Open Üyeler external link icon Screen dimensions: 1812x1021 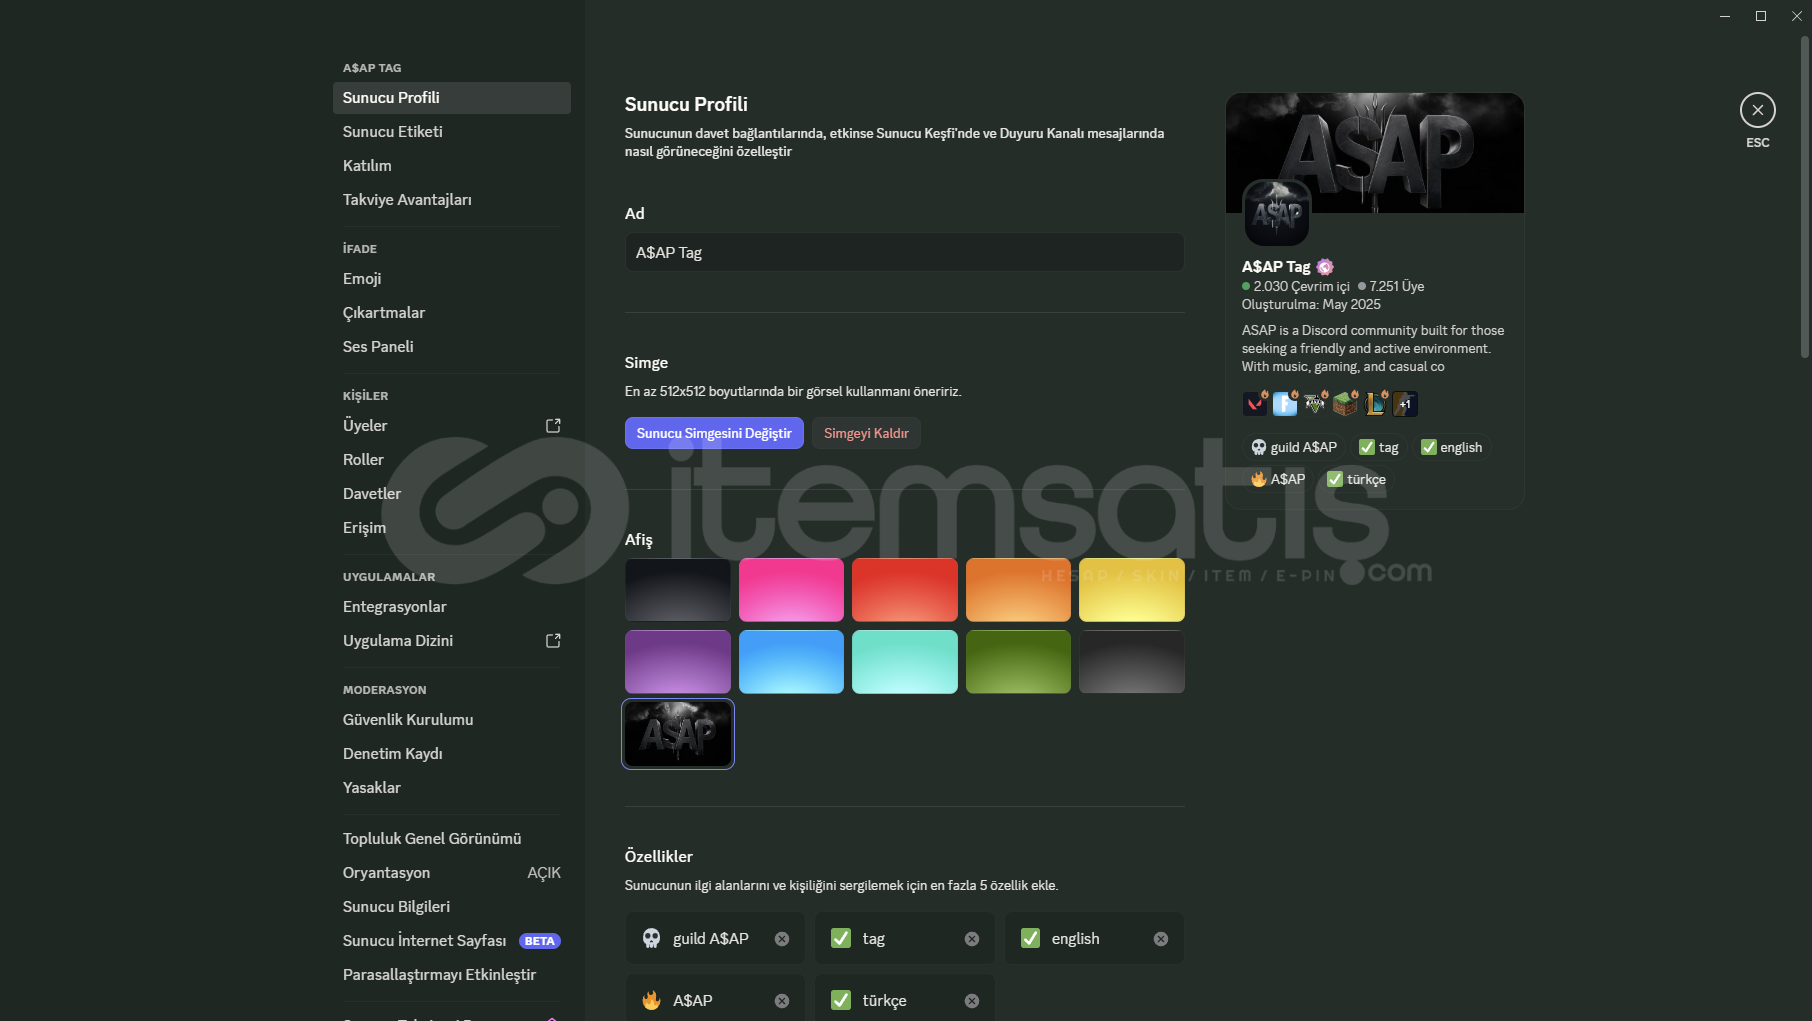tap(553, 426)
